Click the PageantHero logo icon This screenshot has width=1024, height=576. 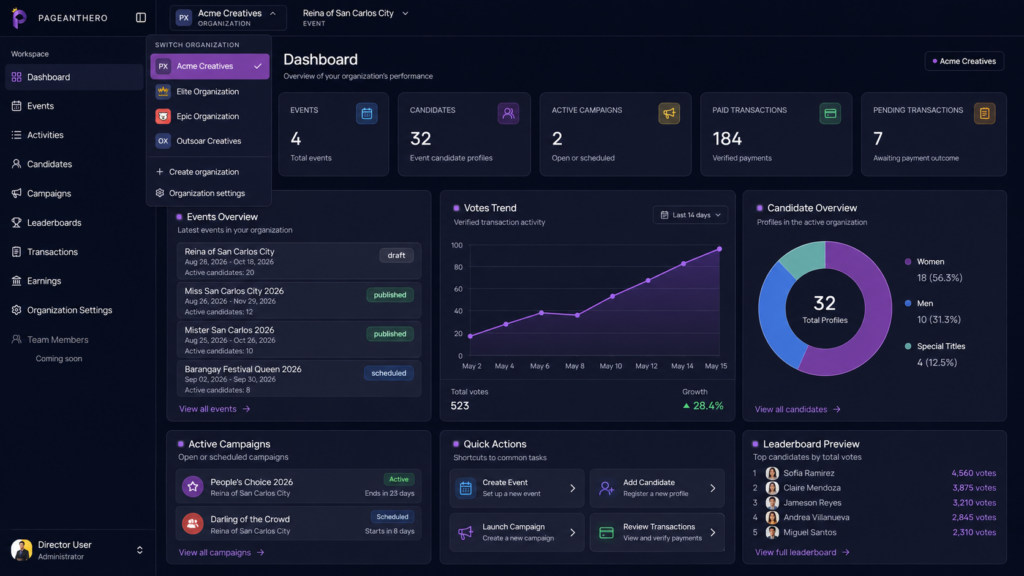(x=19, y=18)
